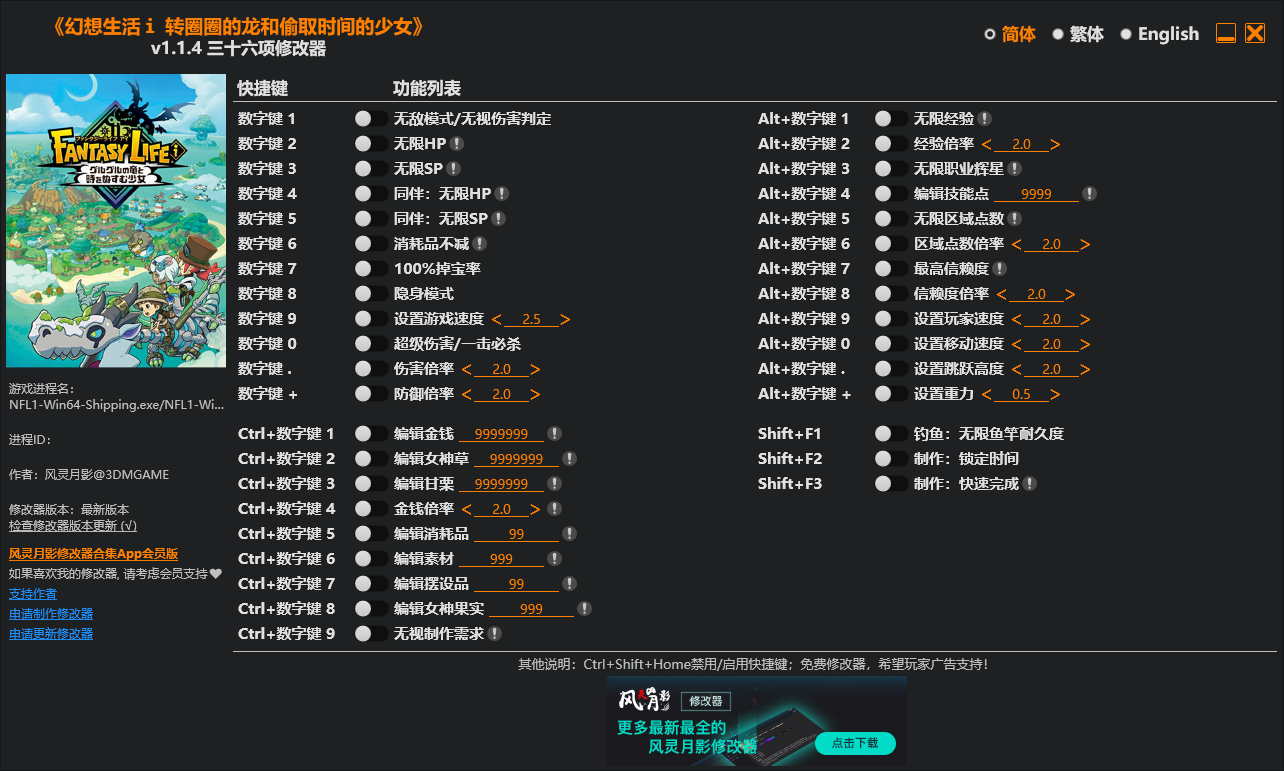Click 编辑技能点 value field 9999

click(x=1037, y=194)
